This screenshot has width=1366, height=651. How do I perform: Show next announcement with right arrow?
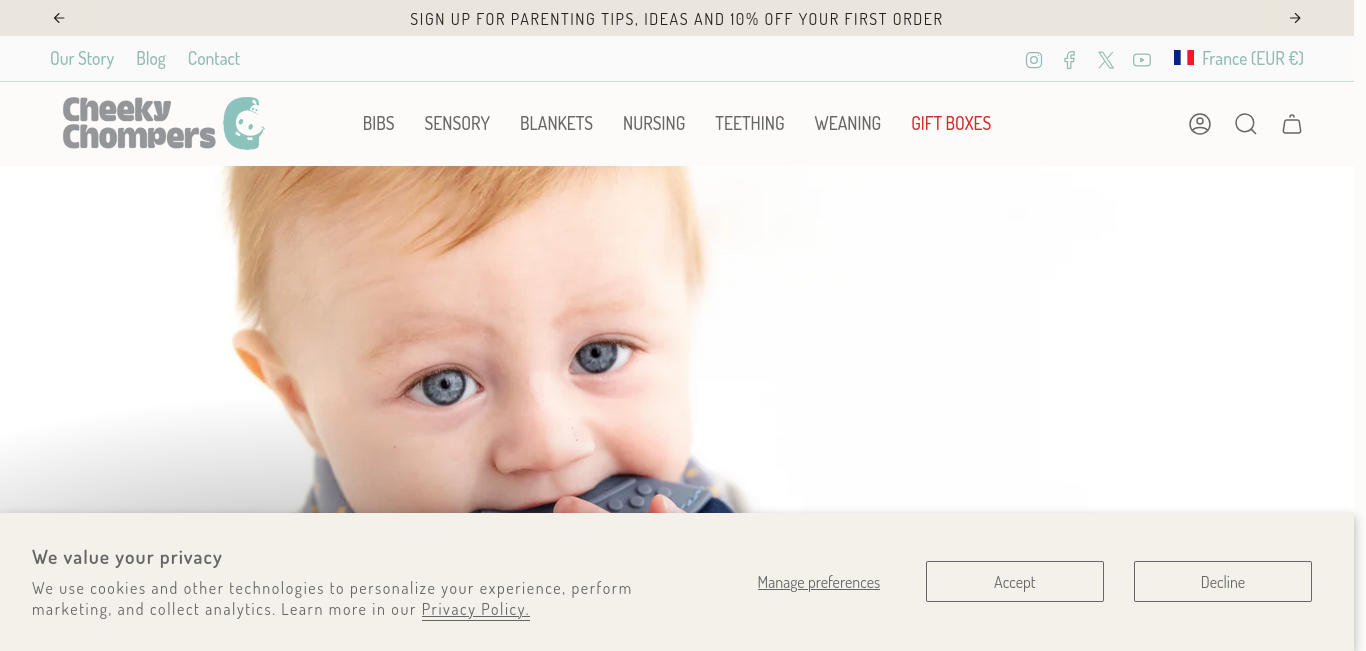point(1295,18)
